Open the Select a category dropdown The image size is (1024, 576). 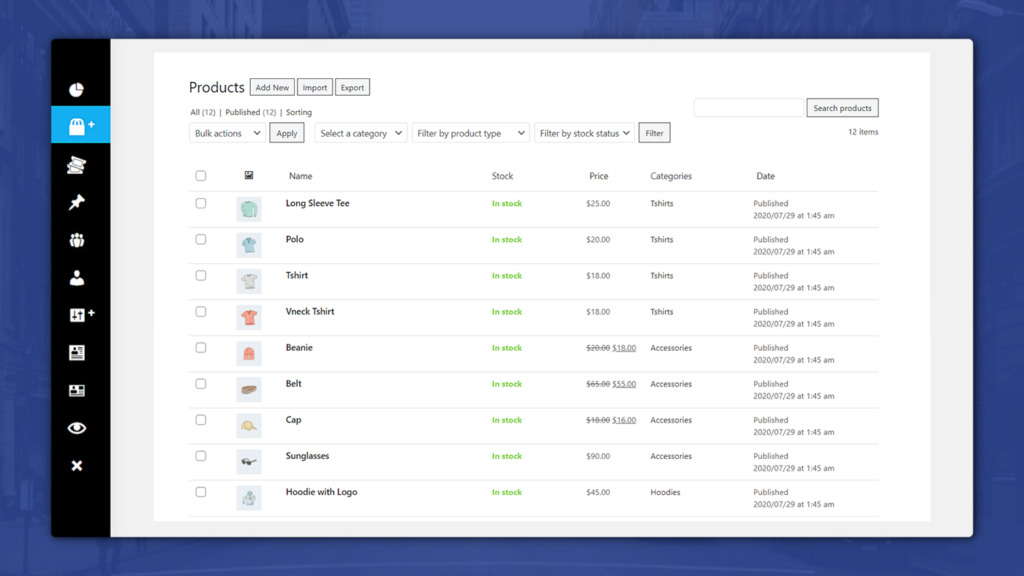[x=360, y=133]
